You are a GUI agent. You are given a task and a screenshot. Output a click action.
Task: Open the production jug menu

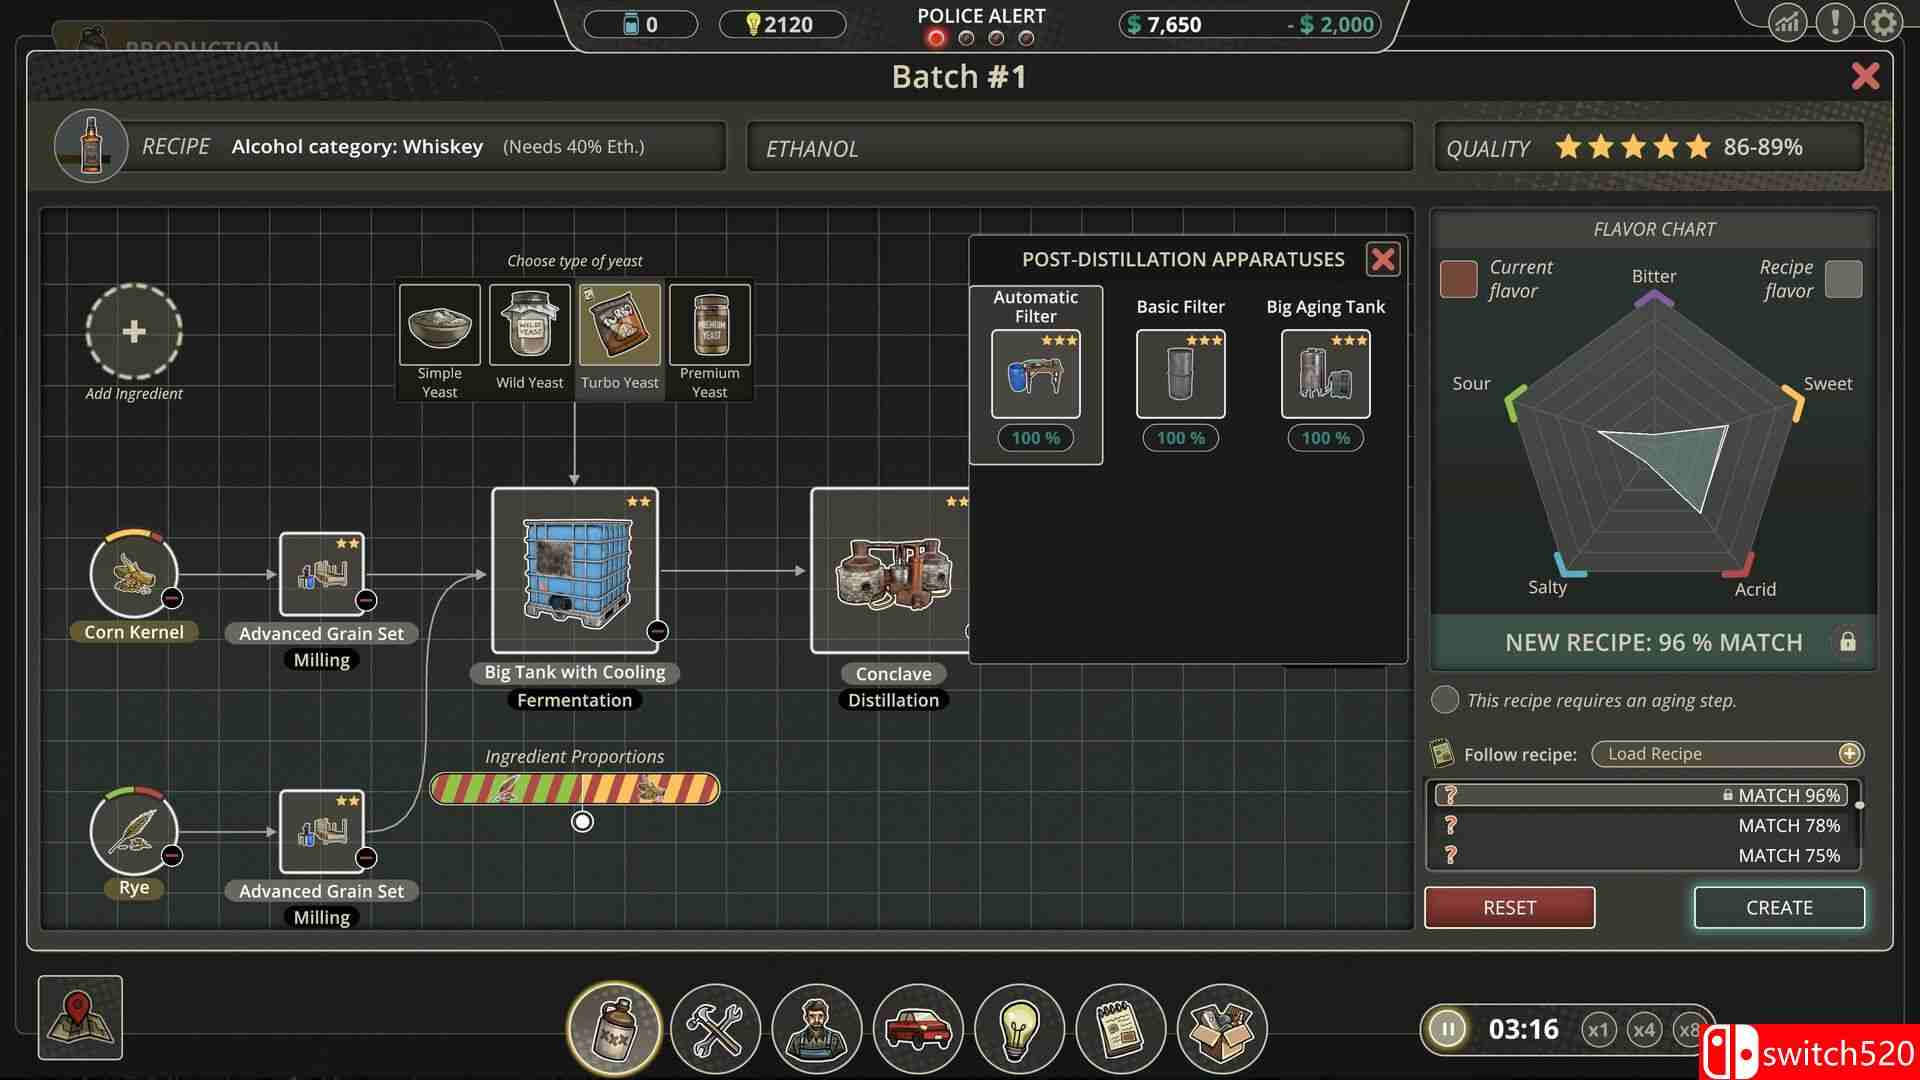click(614, 1028)
